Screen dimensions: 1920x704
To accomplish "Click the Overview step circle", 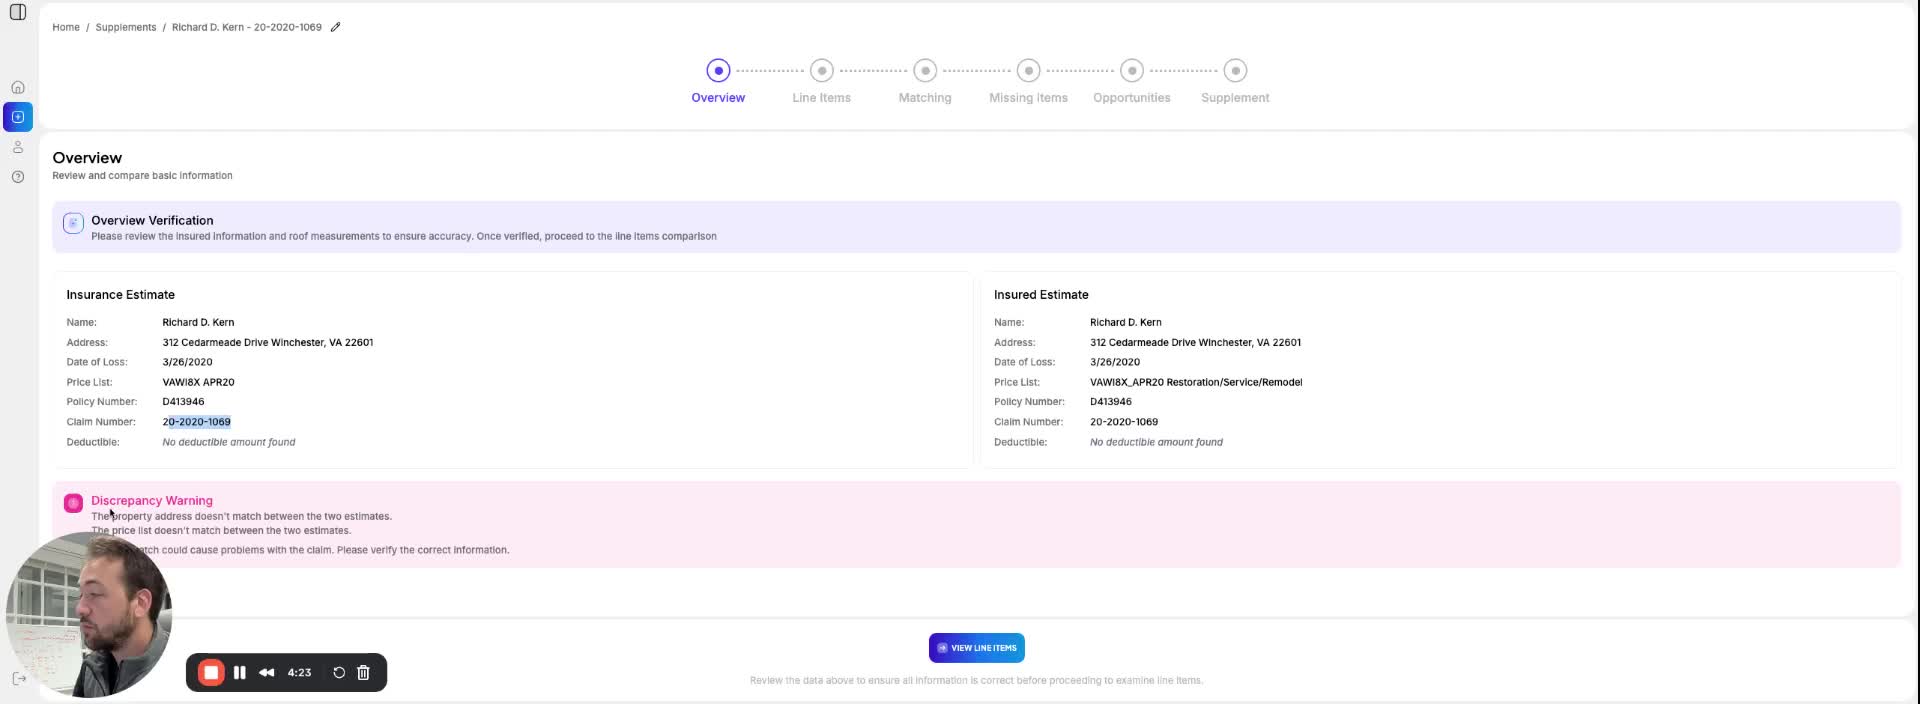I will click(718, 70).
